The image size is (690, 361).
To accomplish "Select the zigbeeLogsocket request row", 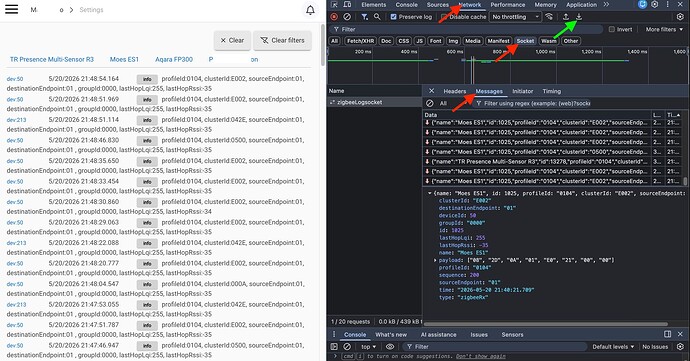I will tap(374, 102).
